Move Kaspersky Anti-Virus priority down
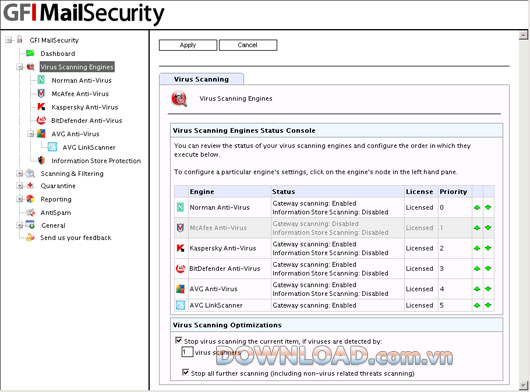530x392 pixels. pyautogui.click(x=488, y=248)
